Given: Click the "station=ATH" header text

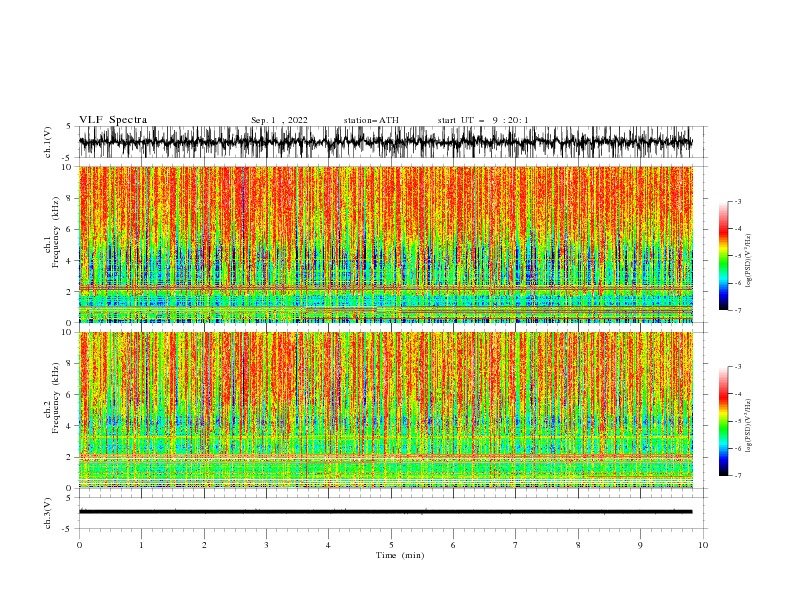Looking at the screenshot, I should tap(371, 120).
